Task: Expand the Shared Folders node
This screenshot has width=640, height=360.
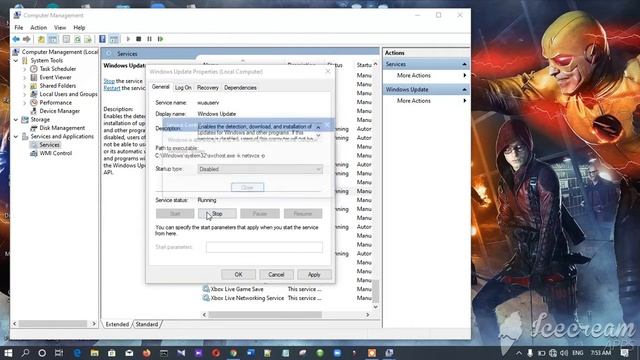Action: point(24,86)
